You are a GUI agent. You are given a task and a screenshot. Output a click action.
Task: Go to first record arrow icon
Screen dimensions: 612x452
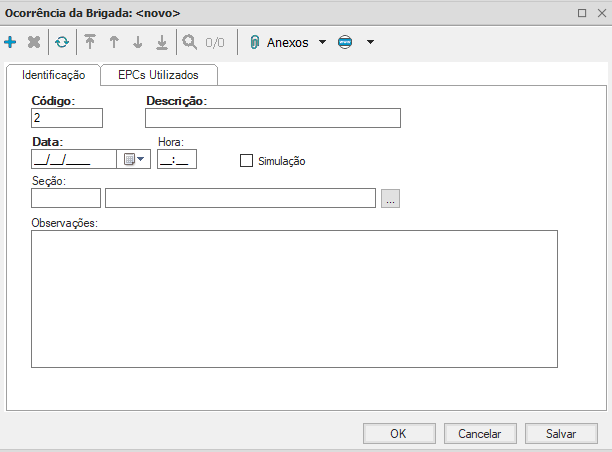tap(90, 43)
